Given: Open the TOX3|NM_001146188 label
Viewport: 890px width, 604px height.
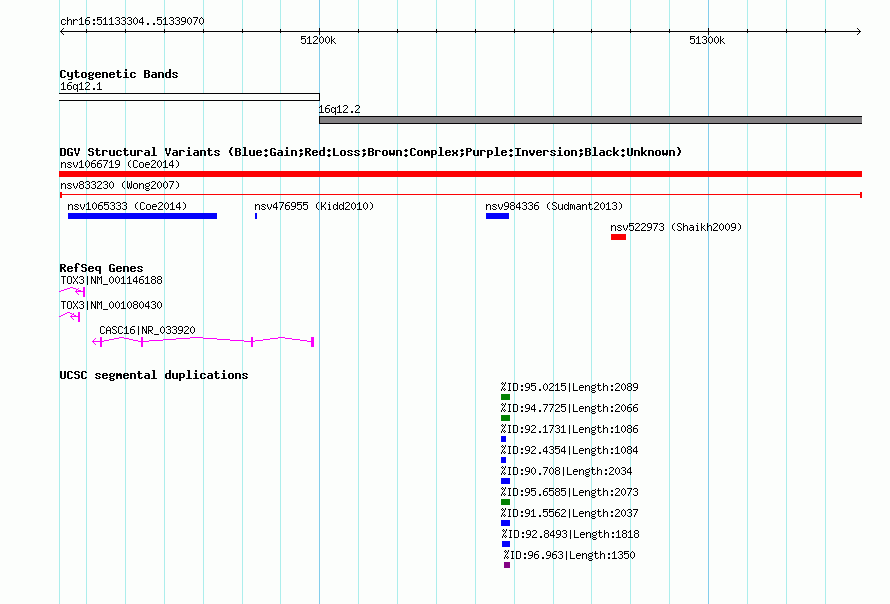Looking at the screenshot, I should 111,280.
